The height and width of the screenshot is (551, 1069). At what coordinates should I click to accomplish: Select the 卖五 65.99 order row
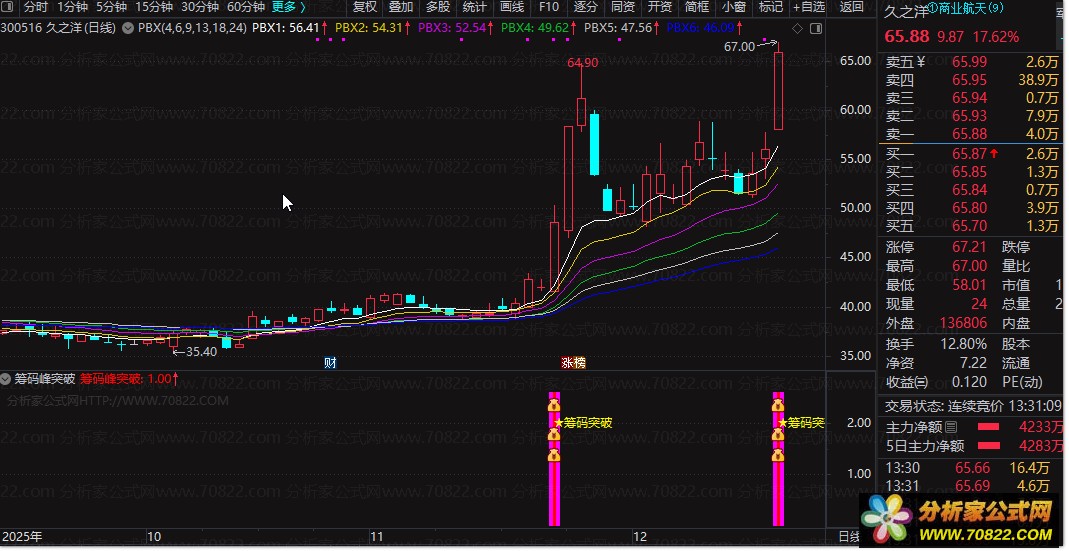[972, 62]
